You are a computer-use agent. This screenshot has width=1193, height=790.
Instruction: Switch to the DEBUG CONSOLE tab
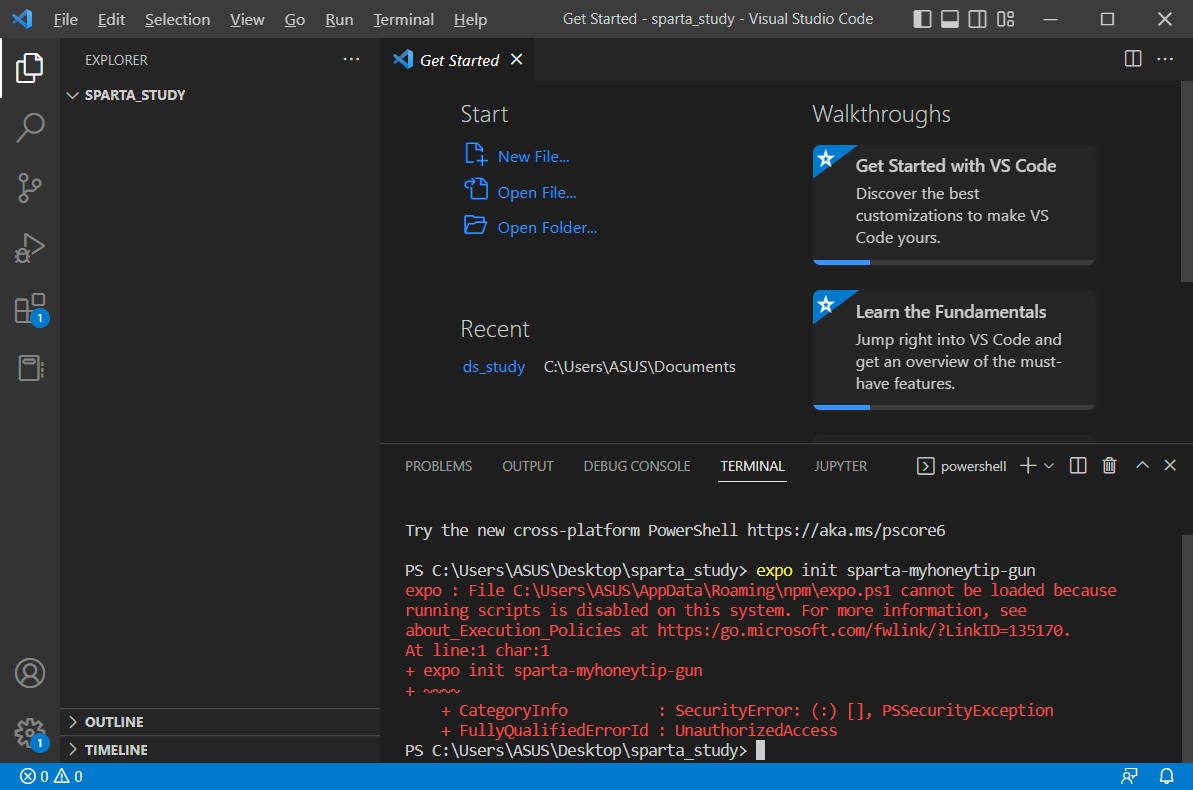637,466
